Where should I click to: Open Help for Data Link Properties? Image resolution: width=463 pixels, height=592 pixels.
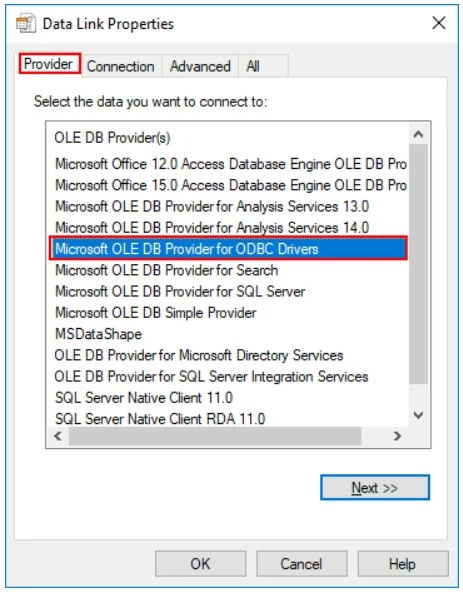(403, 564)
